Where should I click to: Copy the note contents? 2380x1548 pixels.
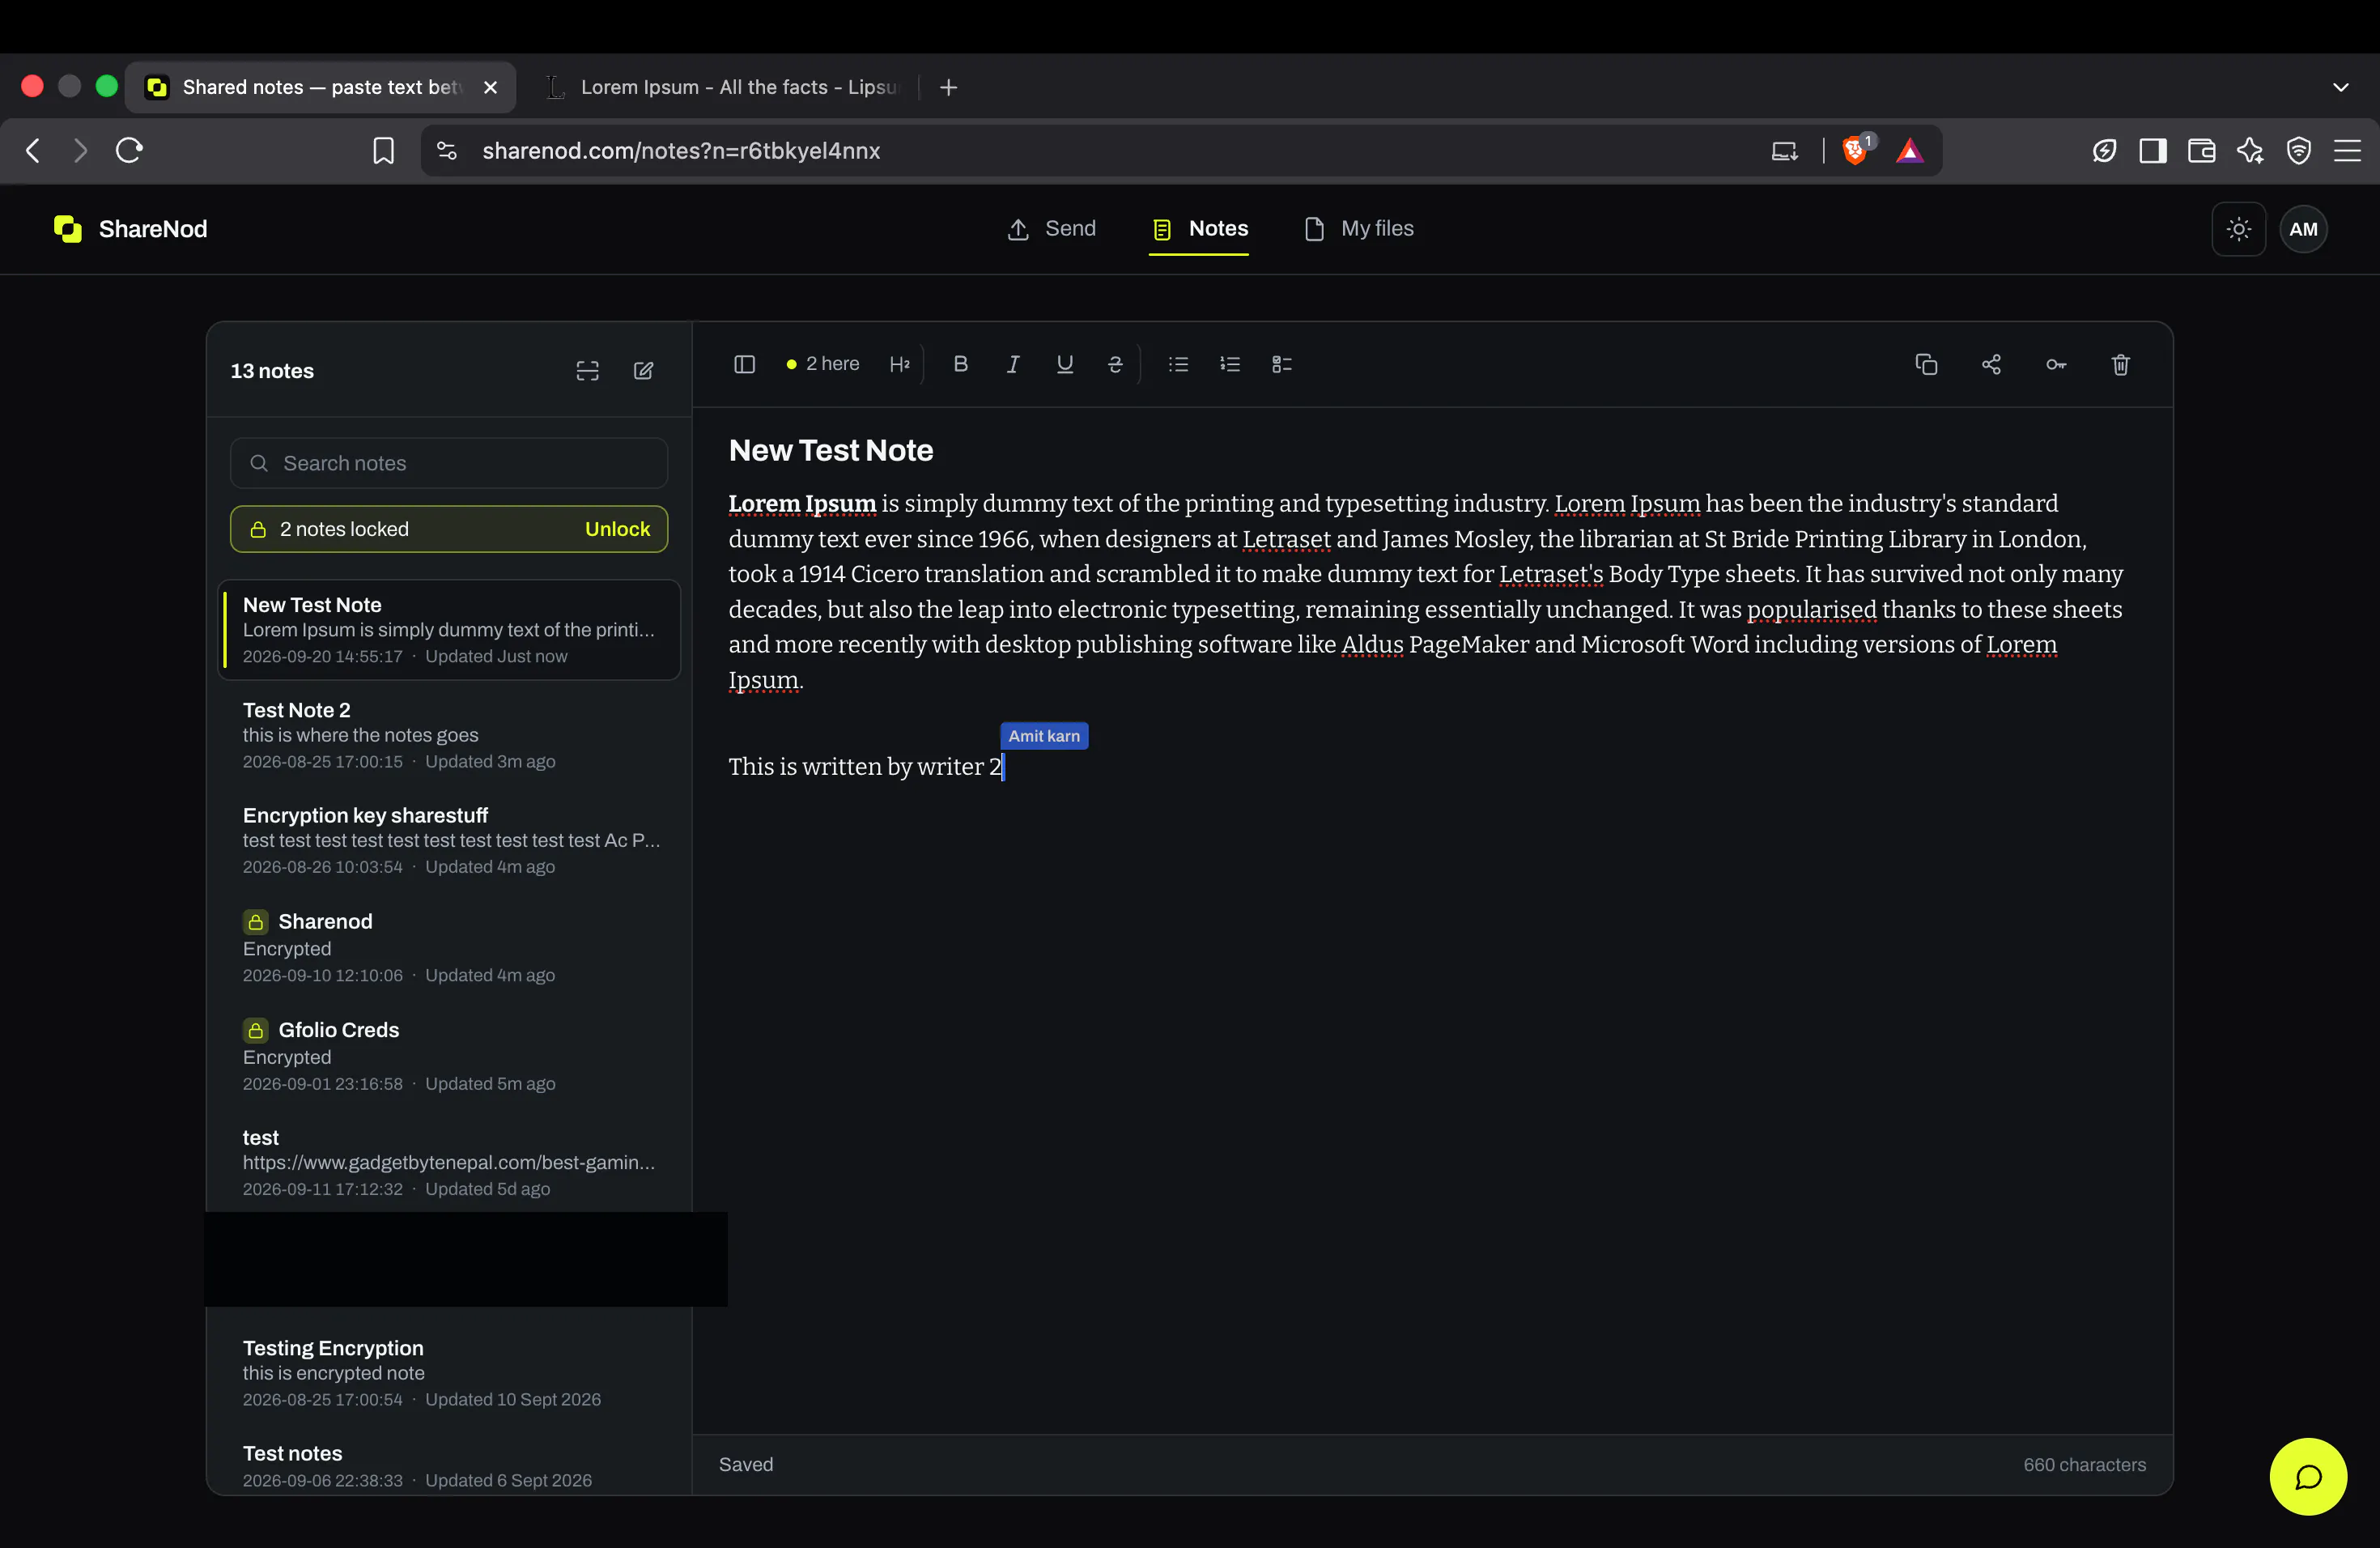[x=1926, y=364]
